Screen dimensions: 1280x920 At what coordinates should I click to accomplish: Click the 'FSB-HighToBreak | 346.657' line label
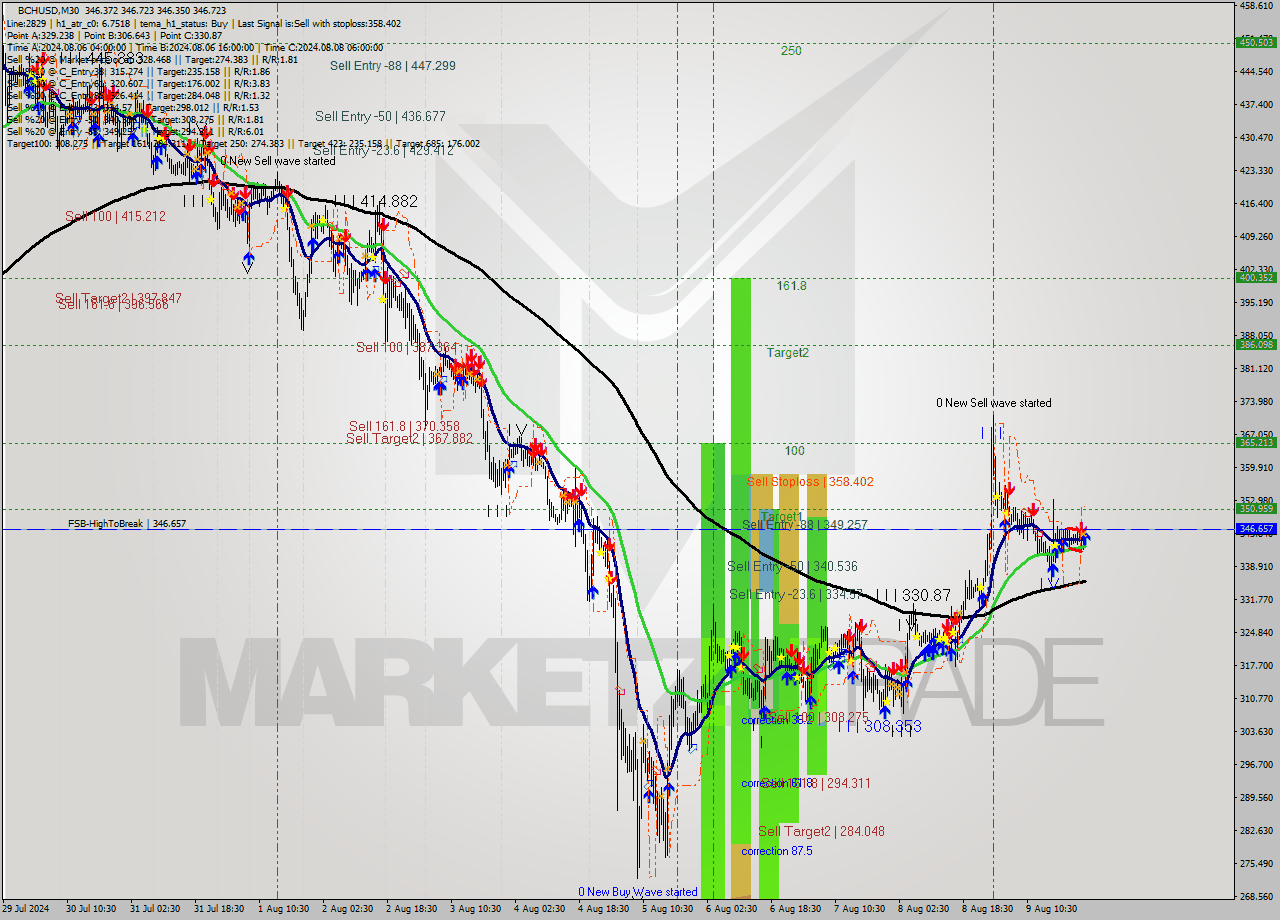(x=127, y=524)
